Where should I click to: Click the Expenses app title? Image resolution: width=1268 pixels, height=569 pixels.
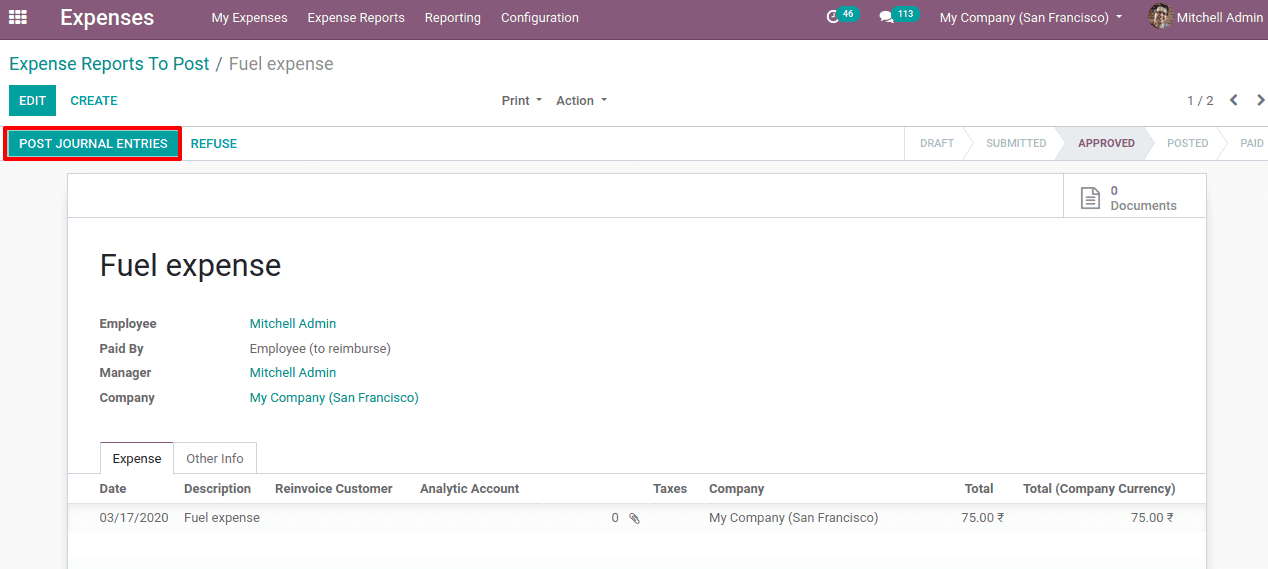click(x=107, y=18)
